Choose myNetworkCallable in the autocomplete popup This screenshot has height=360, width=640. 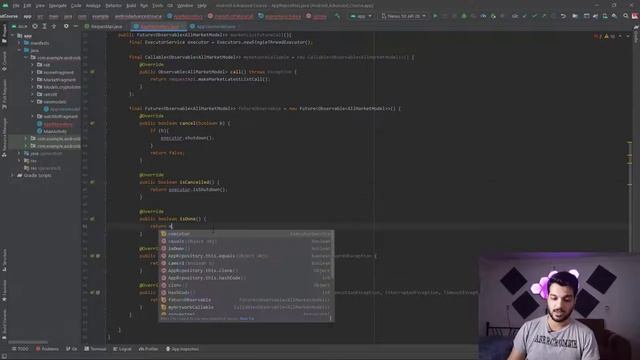(x=246, y=307)
